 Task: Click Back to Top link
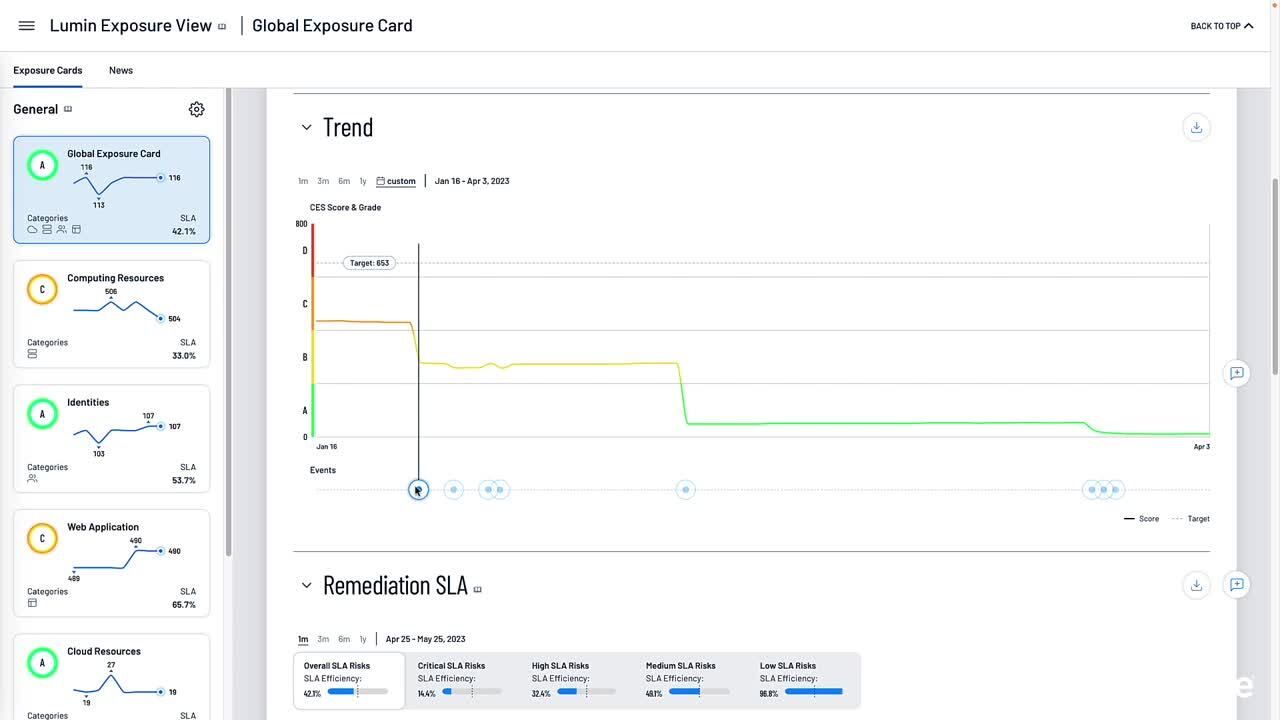(x=1221, y=26)
